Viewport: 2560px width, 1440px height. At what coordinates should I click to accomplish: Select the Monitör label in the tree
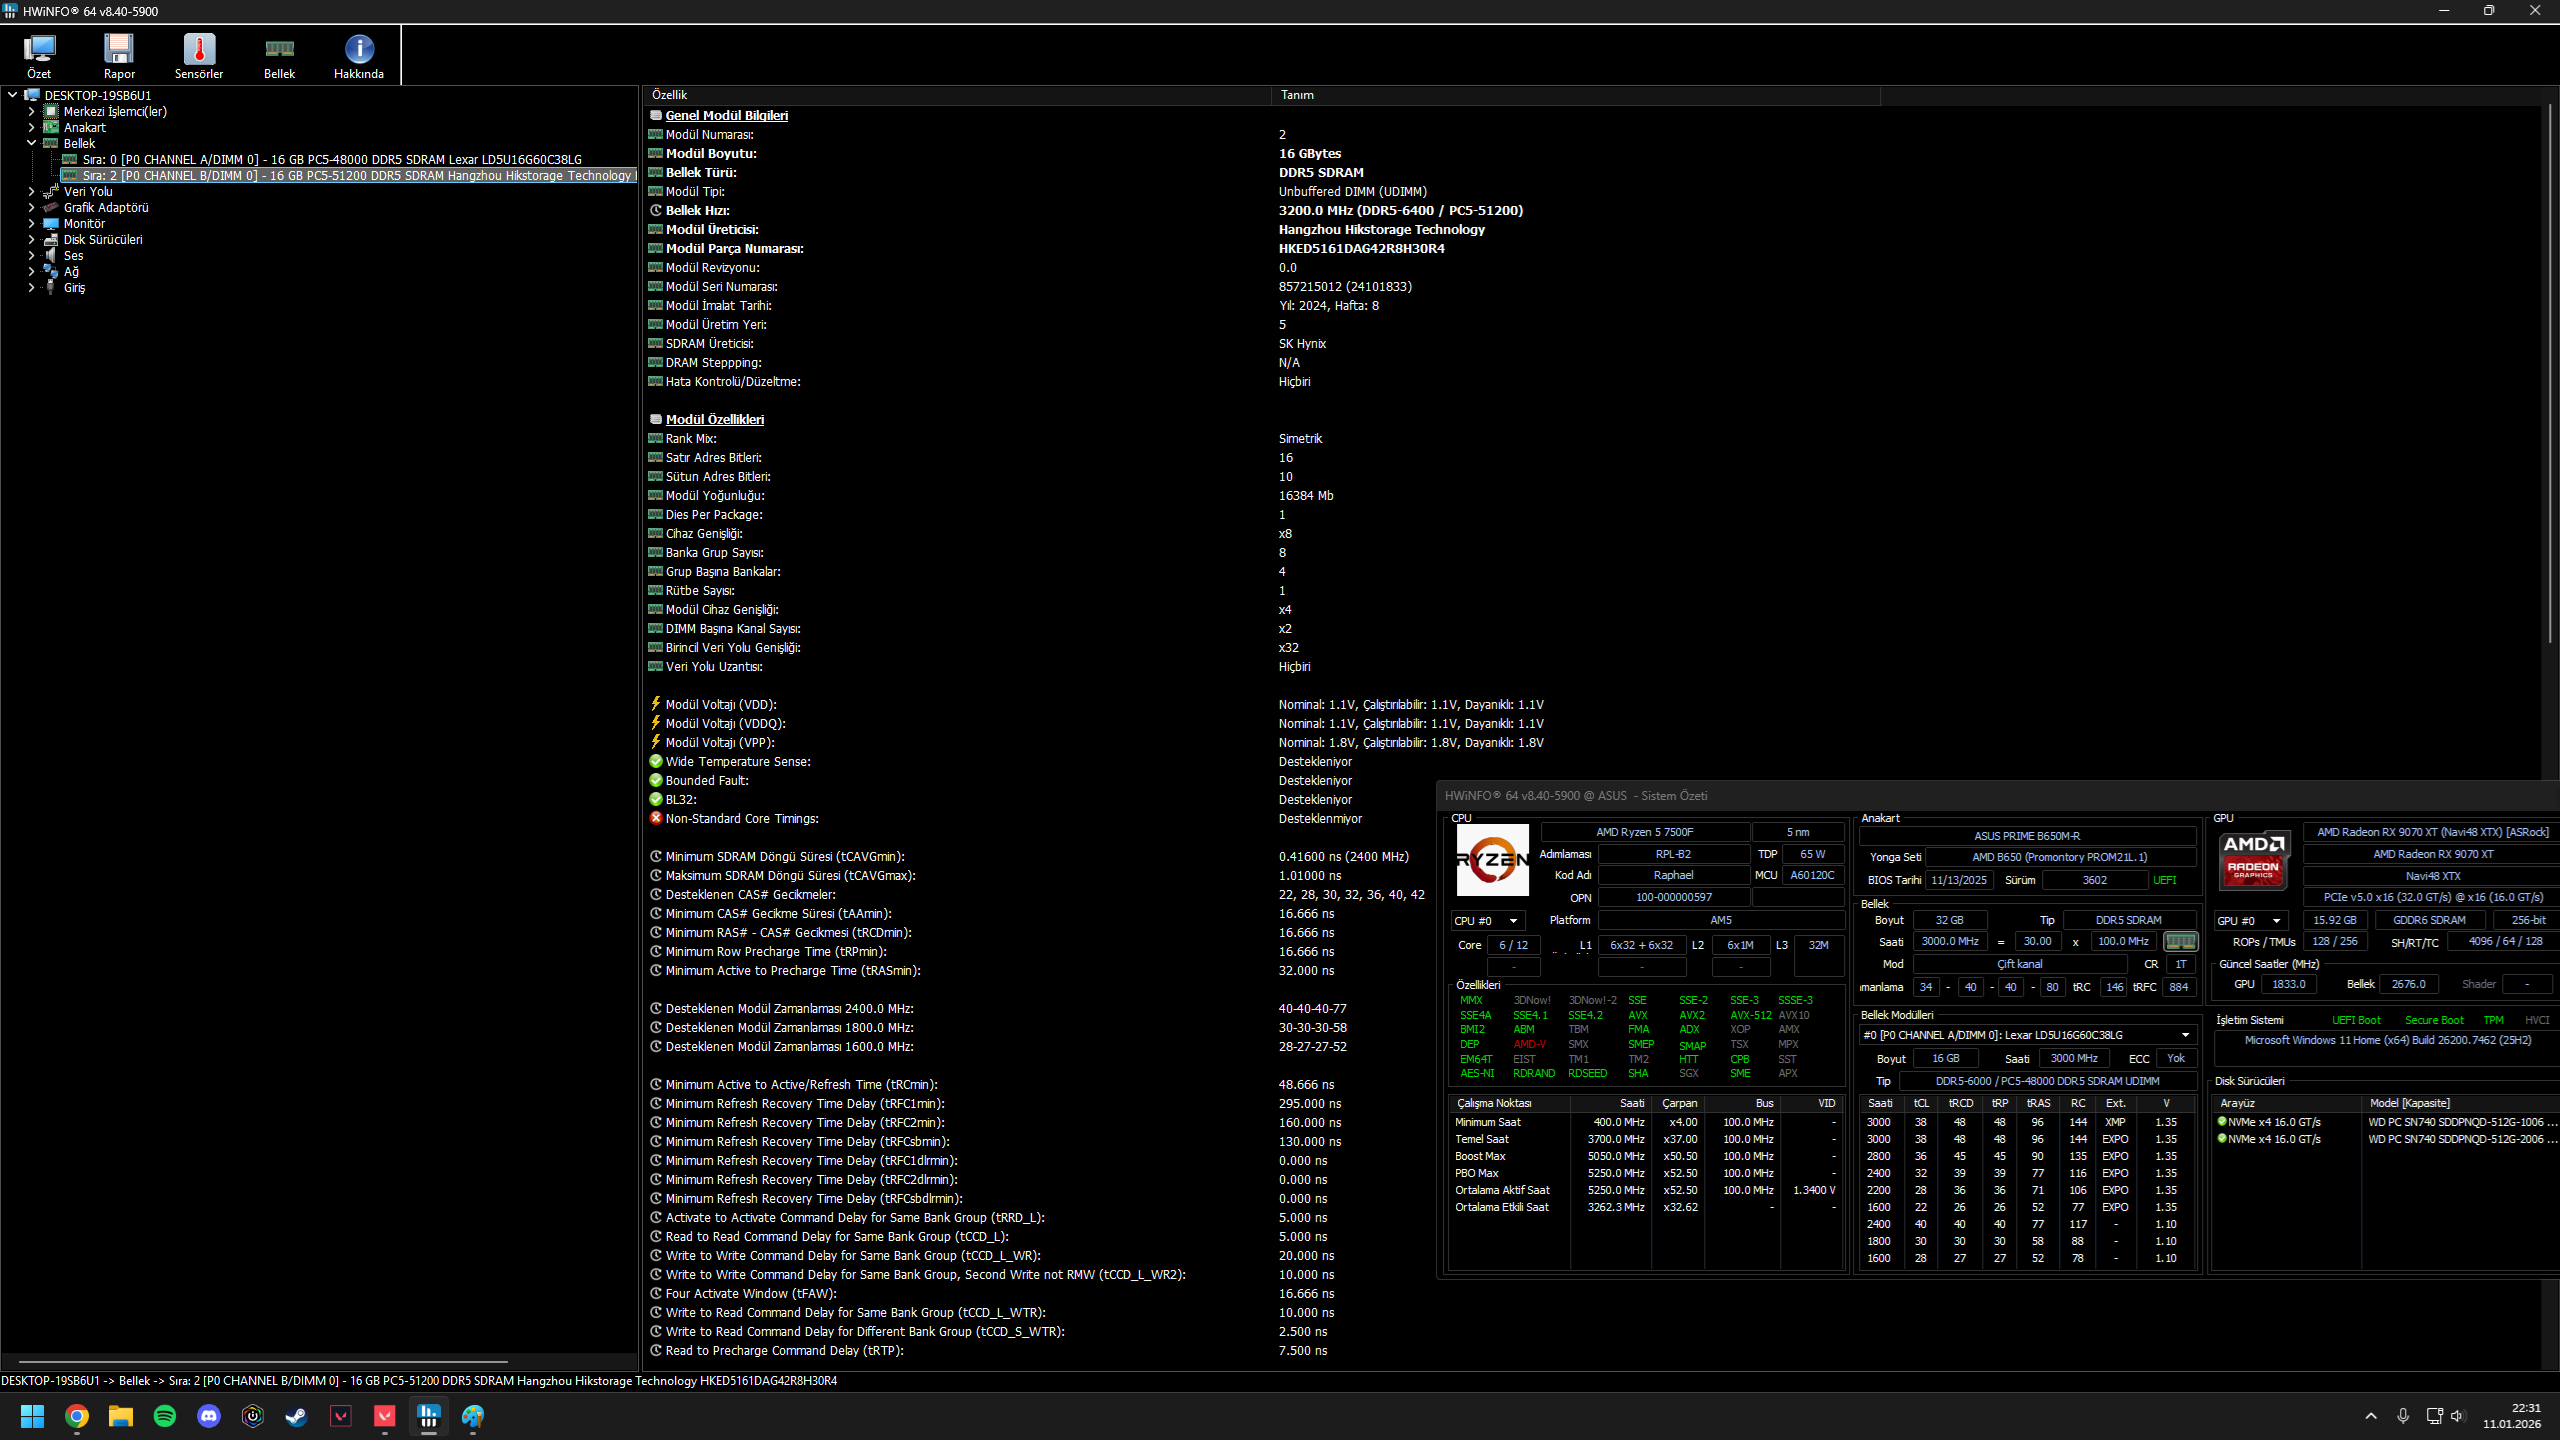pyautogui.click(x=84, y=223)
